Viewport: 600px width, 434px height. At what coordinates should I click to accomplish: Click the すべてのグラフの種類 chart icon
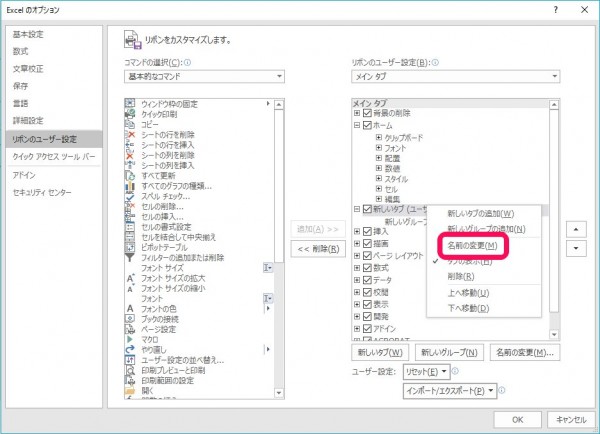(x=130, y=186)
